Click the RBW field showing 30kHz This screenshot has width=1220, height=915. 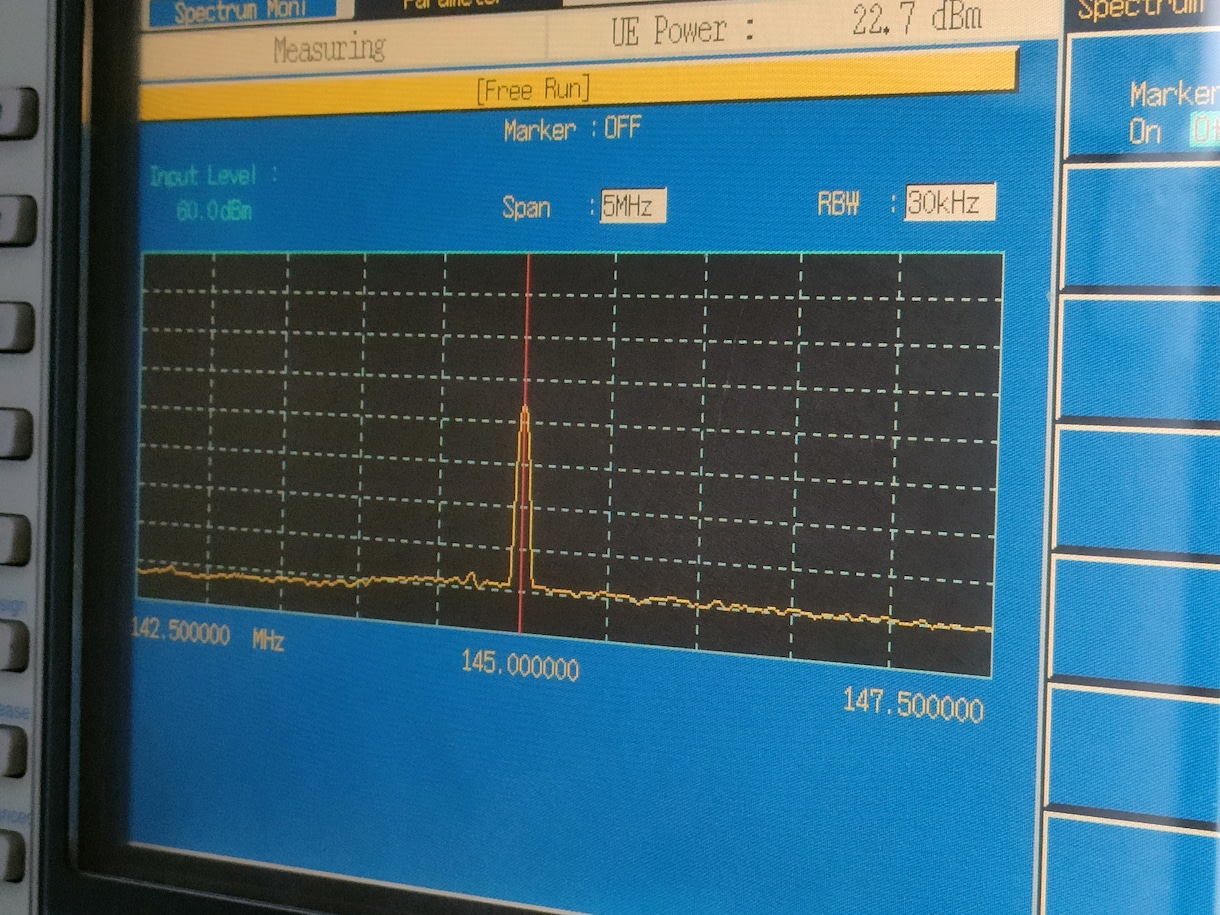(x=949, y=202)
